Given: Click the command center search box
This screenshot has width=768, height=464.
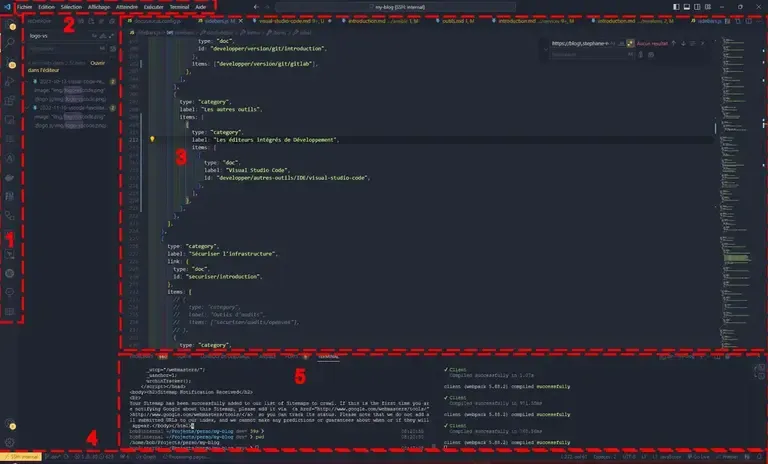Looking at the screenshot, I should click(396, 7).
